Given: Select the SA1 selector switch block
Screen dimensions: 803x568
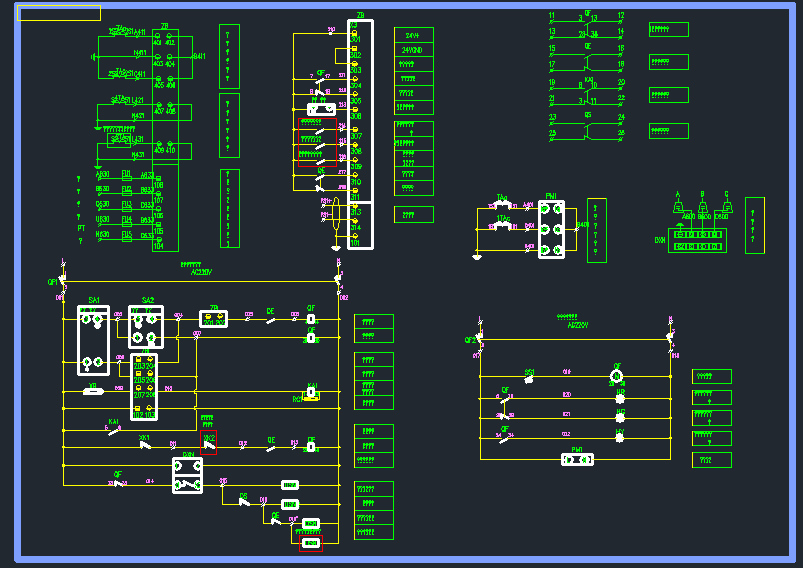Looking at the screenshot, I should (x=93, y=340).
